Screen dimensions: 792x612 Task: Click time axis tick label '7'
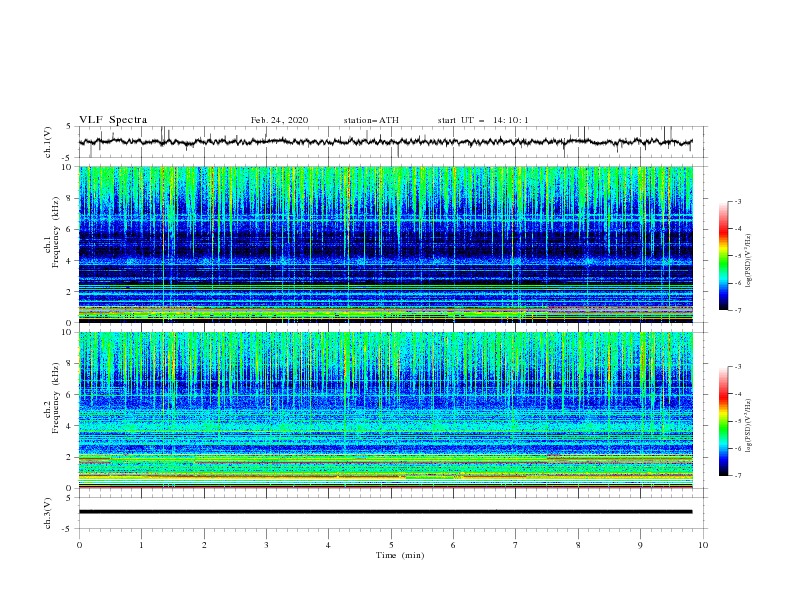tap(516, 545)
